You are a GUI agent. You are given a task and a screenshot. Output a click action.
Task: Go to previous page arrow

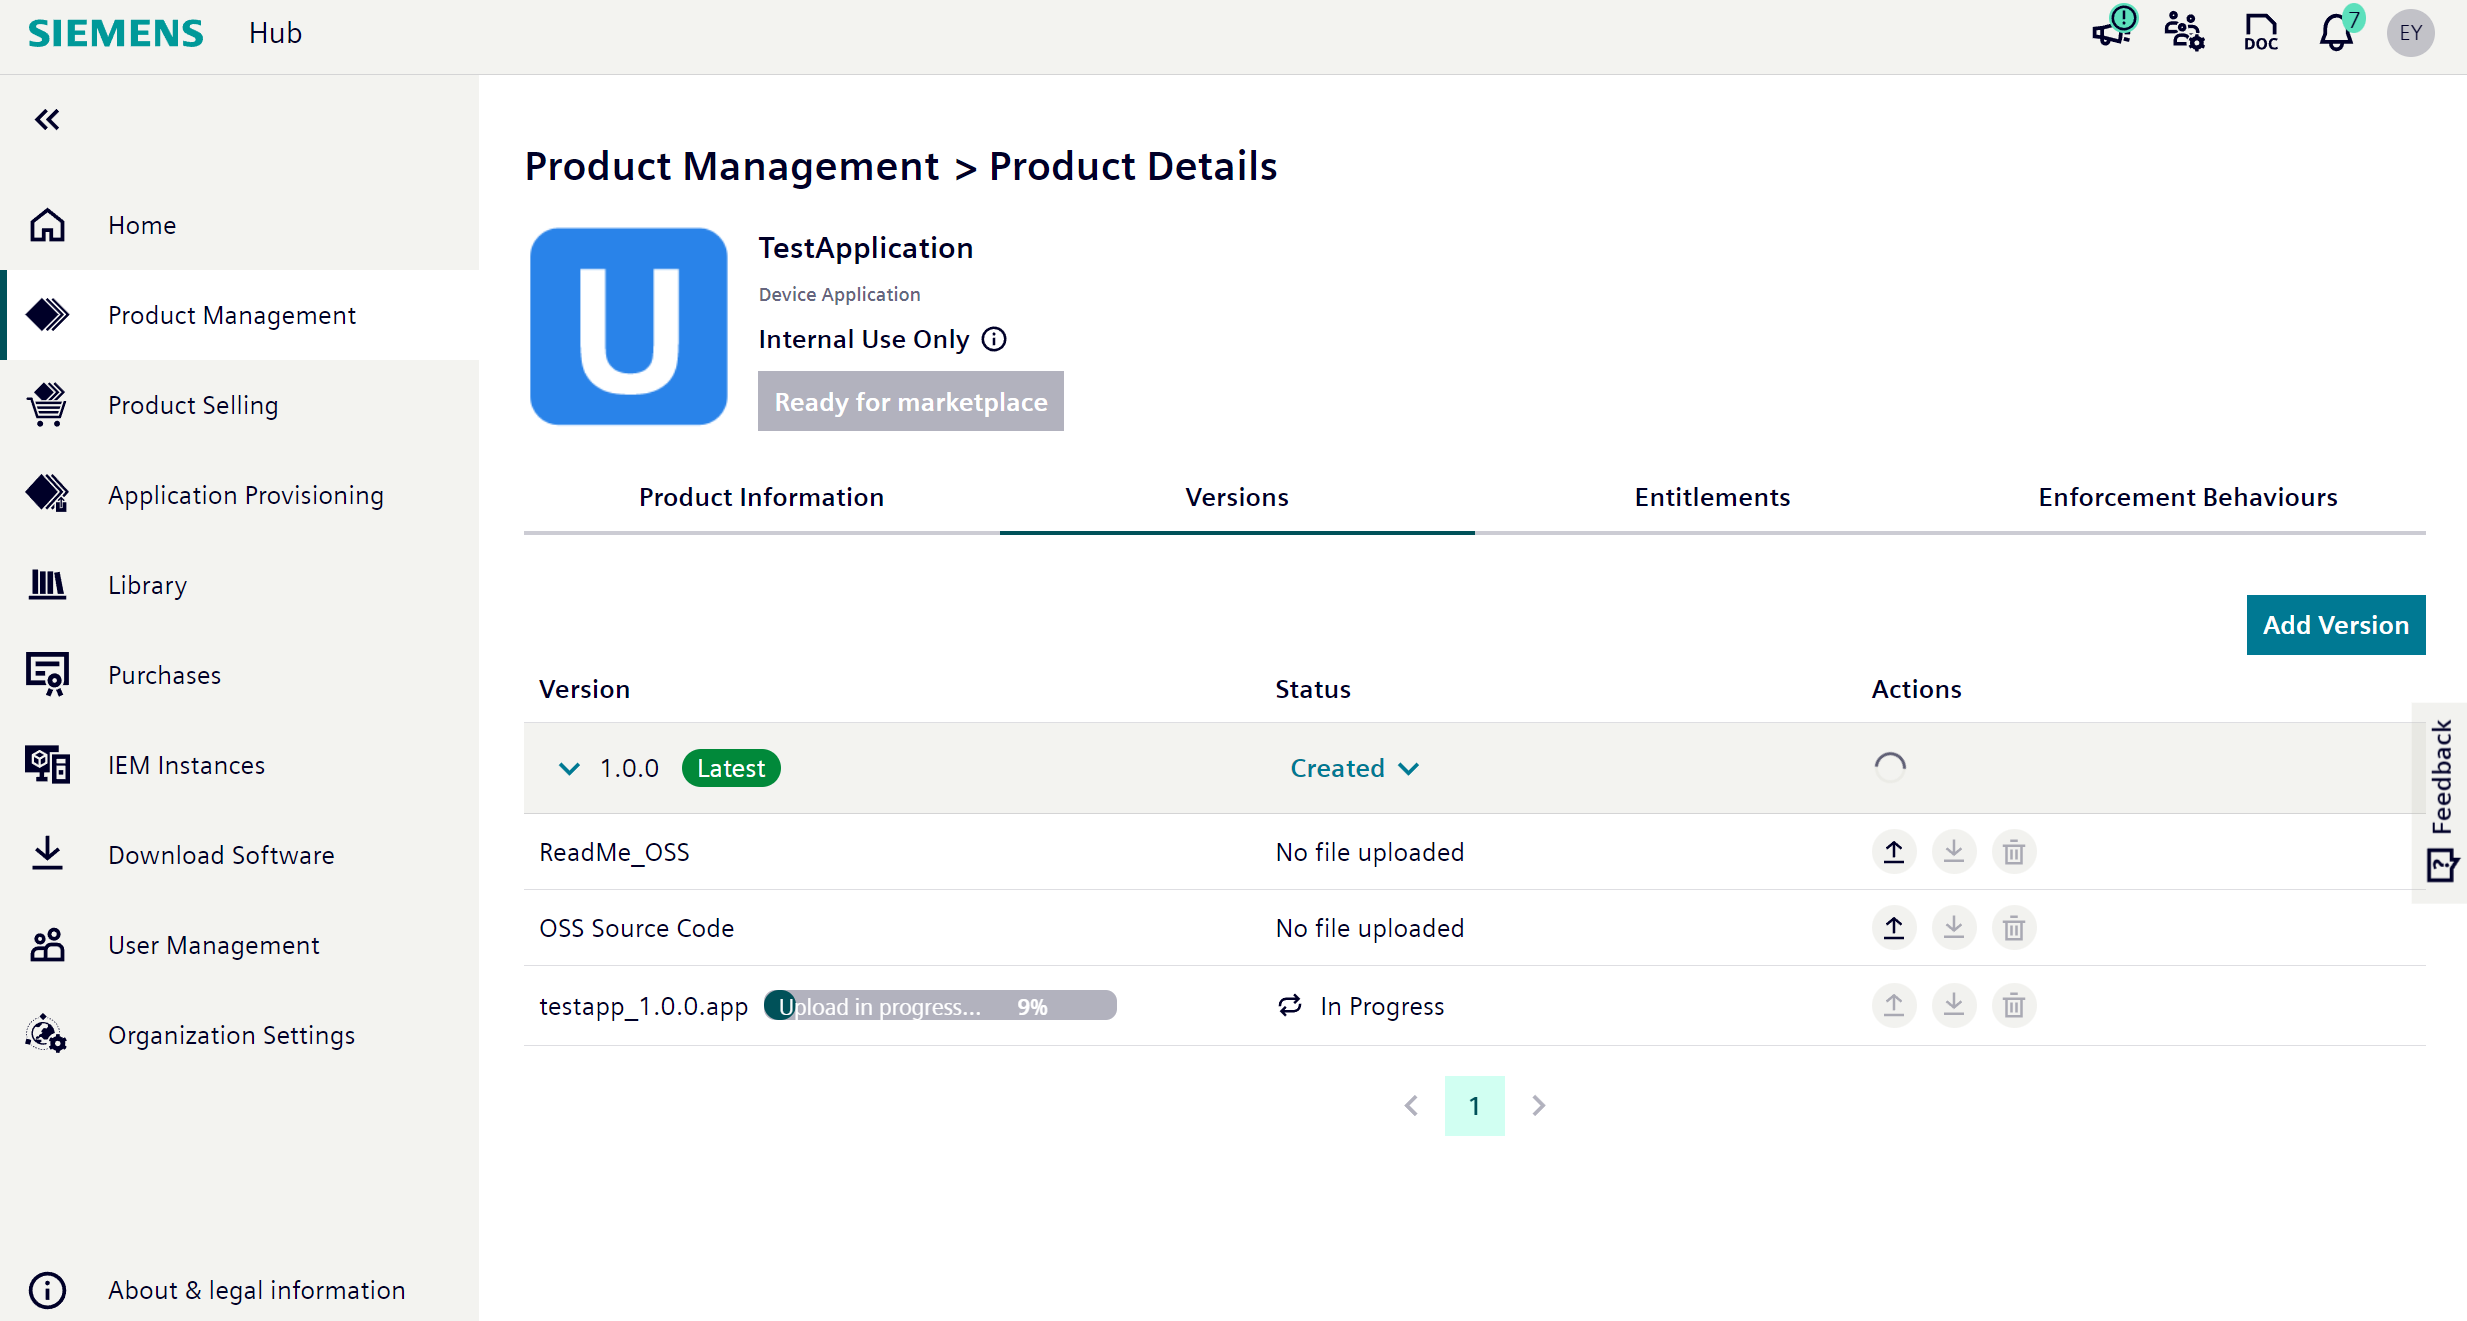1411,1105
